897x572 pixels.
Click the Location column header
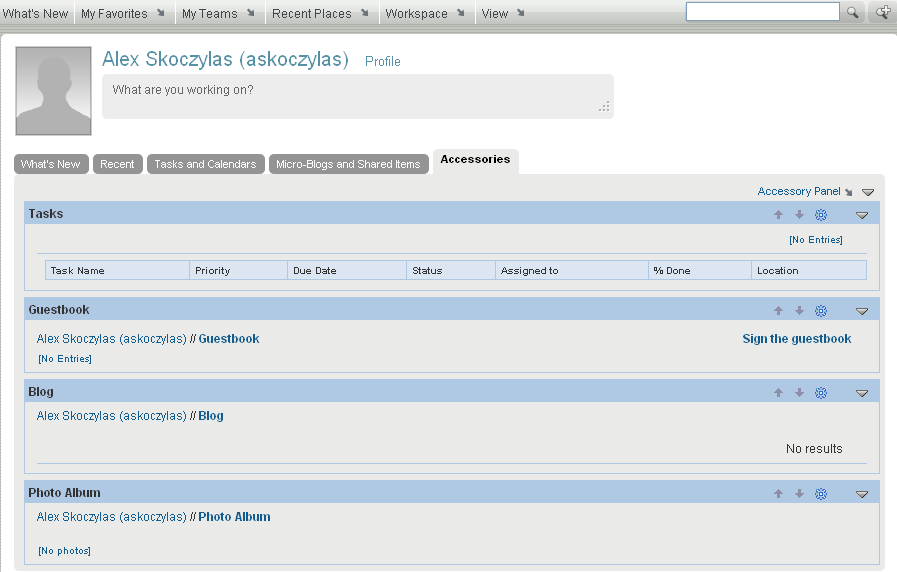809,271
